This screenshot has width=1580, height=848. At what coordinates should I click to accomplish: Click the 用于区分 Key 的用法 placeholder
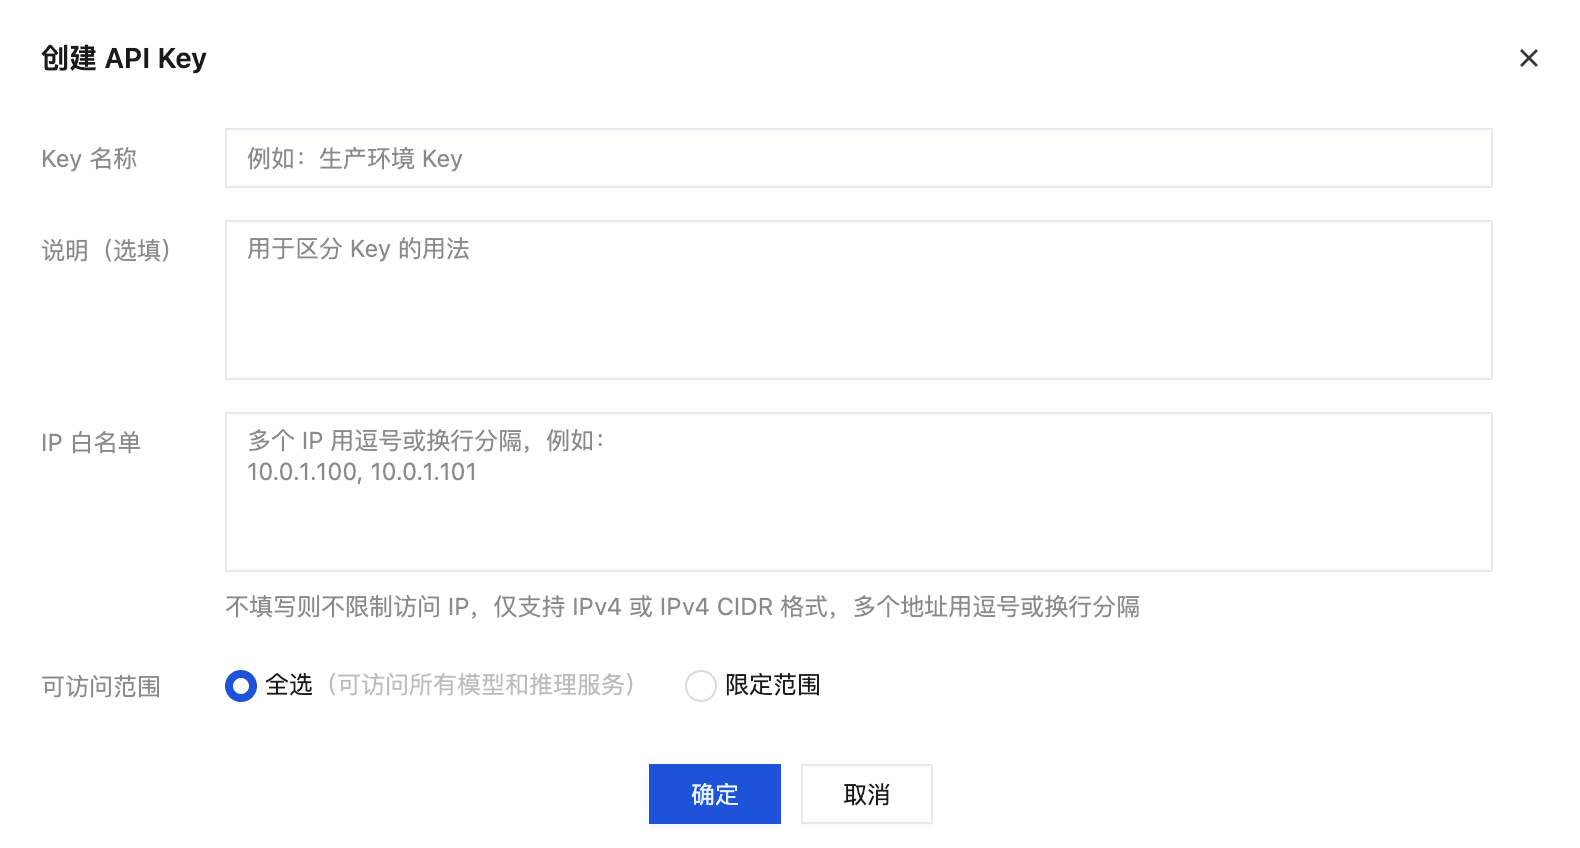click(x=358, y=249)
